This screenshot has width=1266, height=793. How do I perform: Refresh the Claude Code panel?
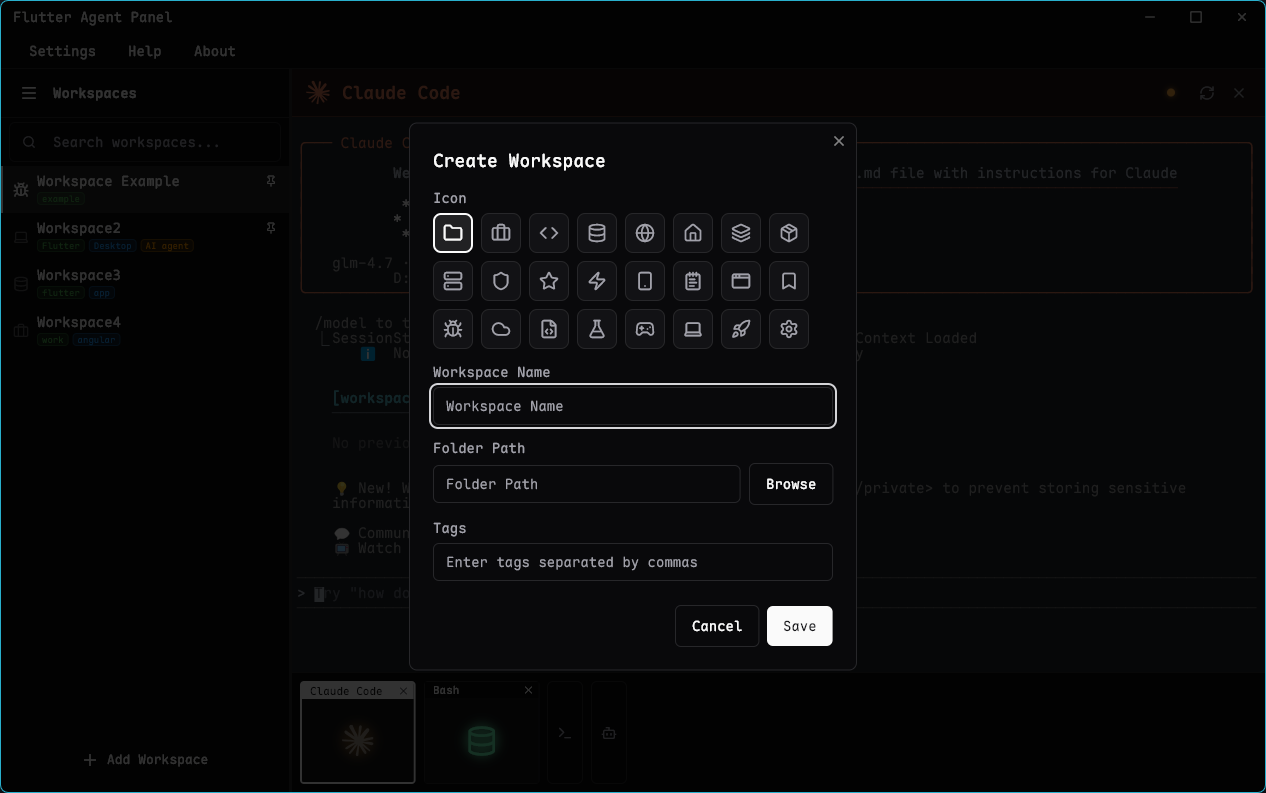click(1207, 93)
